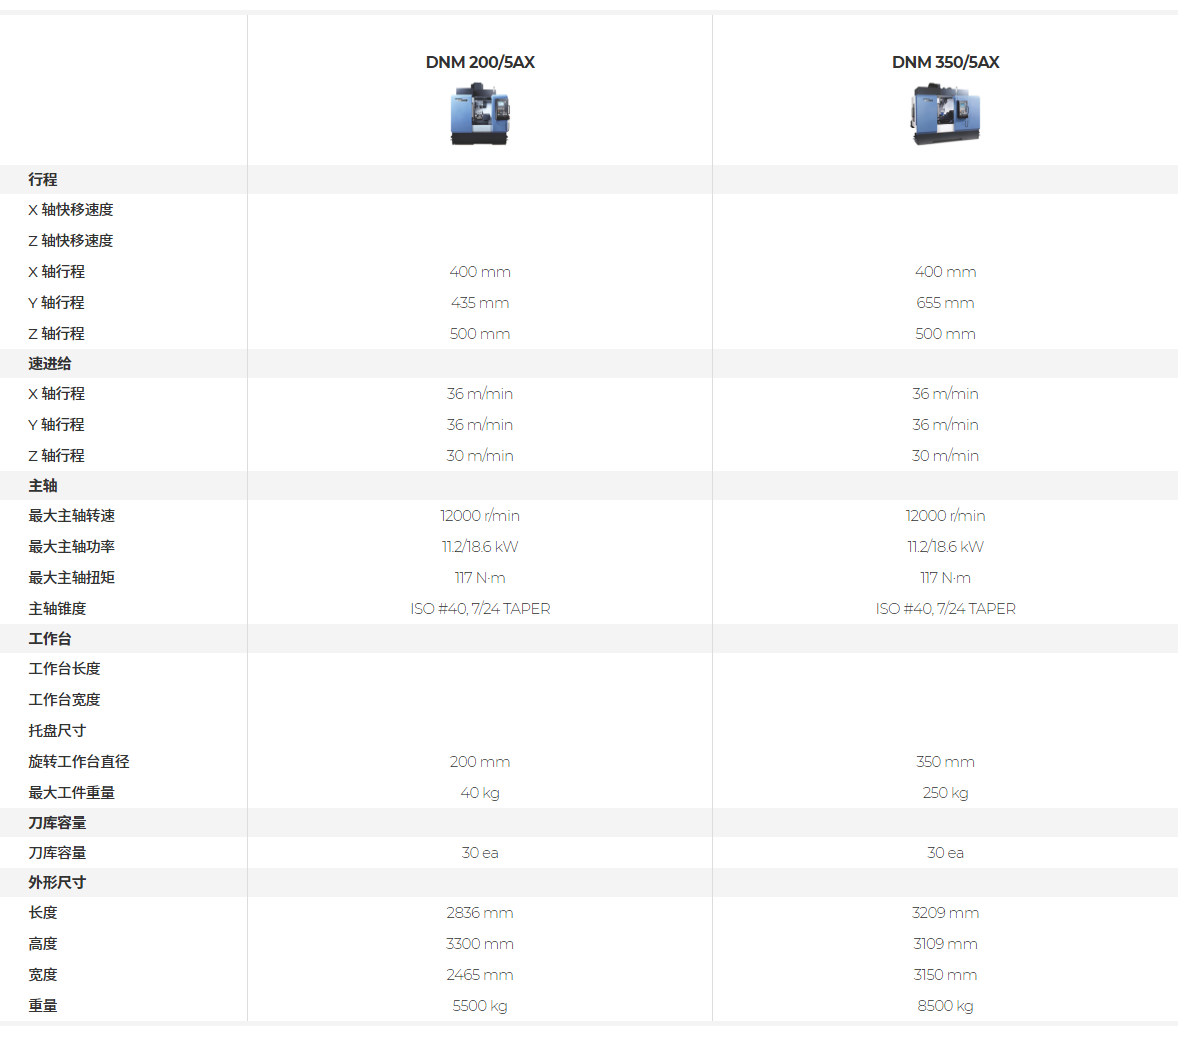Click the 最大工件重量 row label

(x=71, y=792)
